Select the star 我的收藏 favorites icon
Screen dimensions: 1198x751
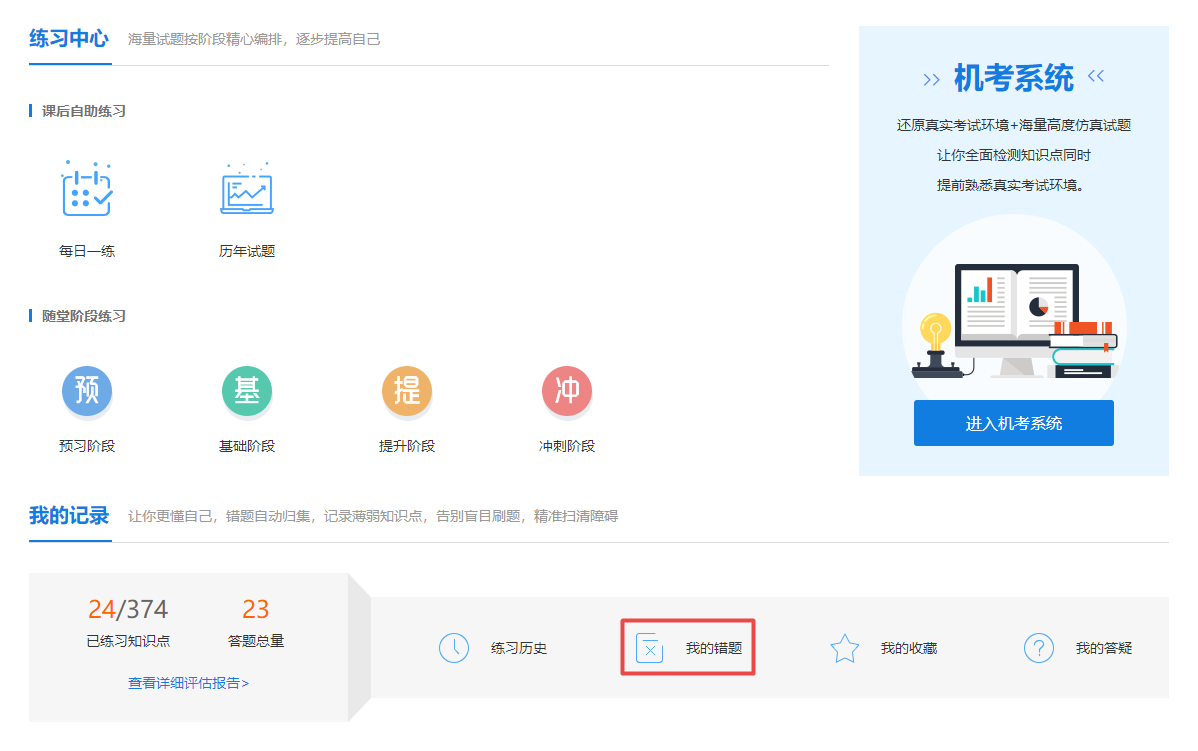tap(845, 648)
